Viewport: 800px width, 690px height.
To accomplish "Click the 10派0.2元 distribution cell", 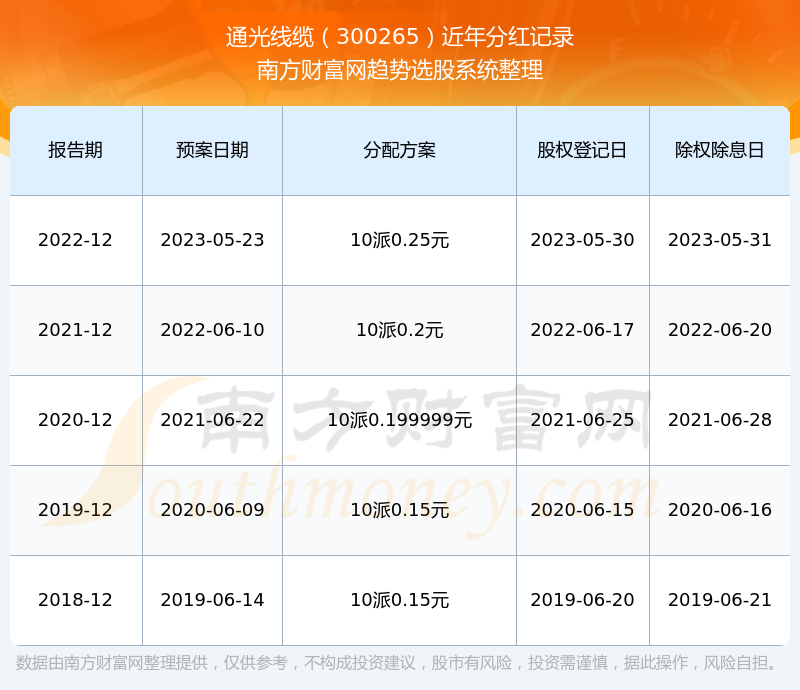I will tap(399, 330).
